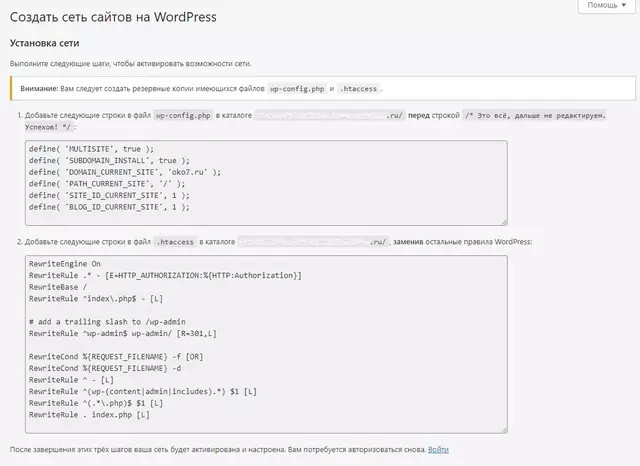Click the RewriteRule ^index\.php$ line

pos(96,299)
